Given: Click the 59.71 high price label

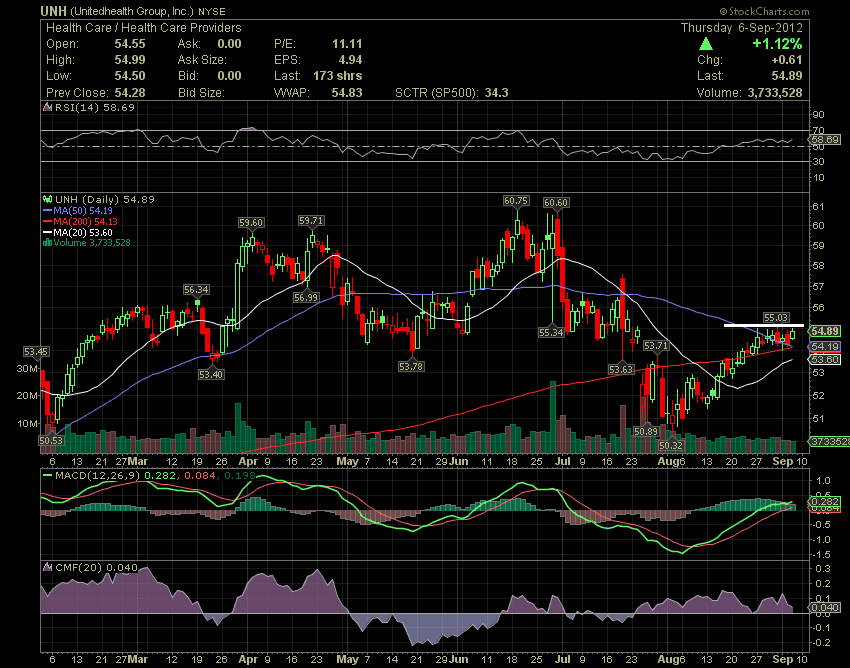Looking at the screenshot, I should [x=311, y=221].
